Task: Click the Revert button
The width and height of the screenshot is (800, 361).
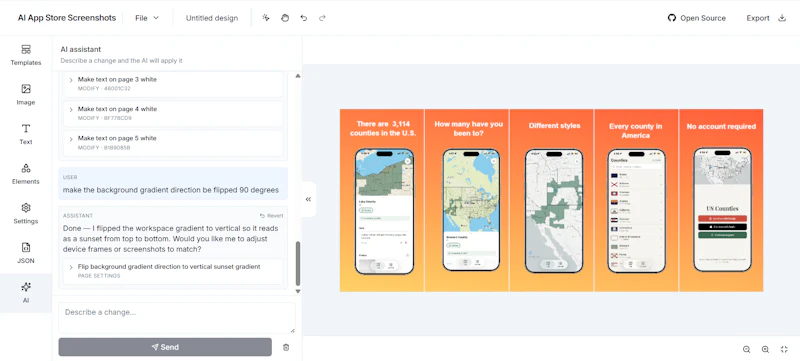Action: [271, 216]
